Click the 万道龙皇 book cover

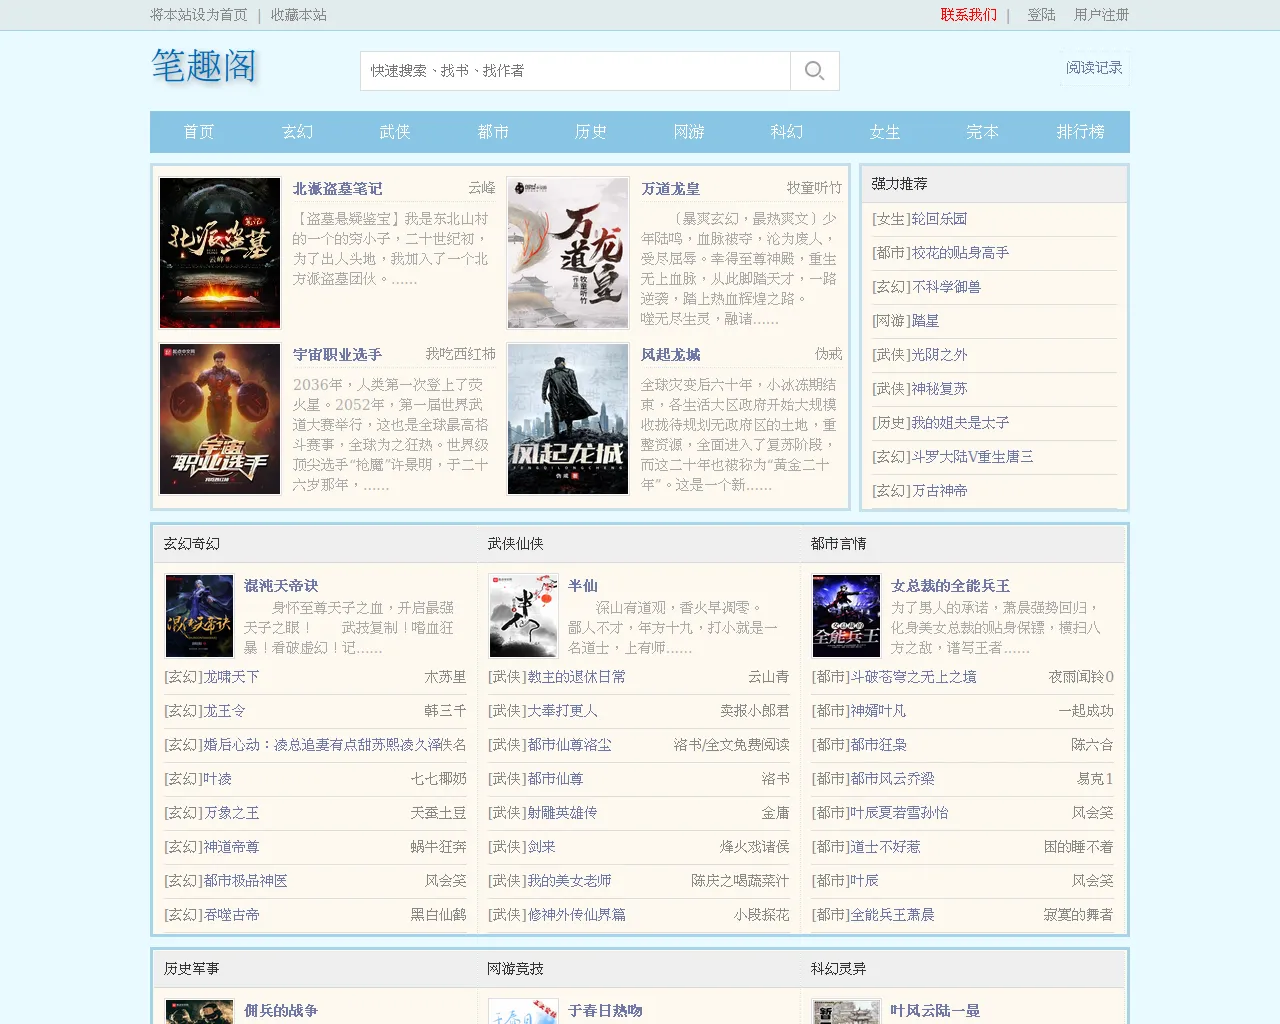click(568, 253)
